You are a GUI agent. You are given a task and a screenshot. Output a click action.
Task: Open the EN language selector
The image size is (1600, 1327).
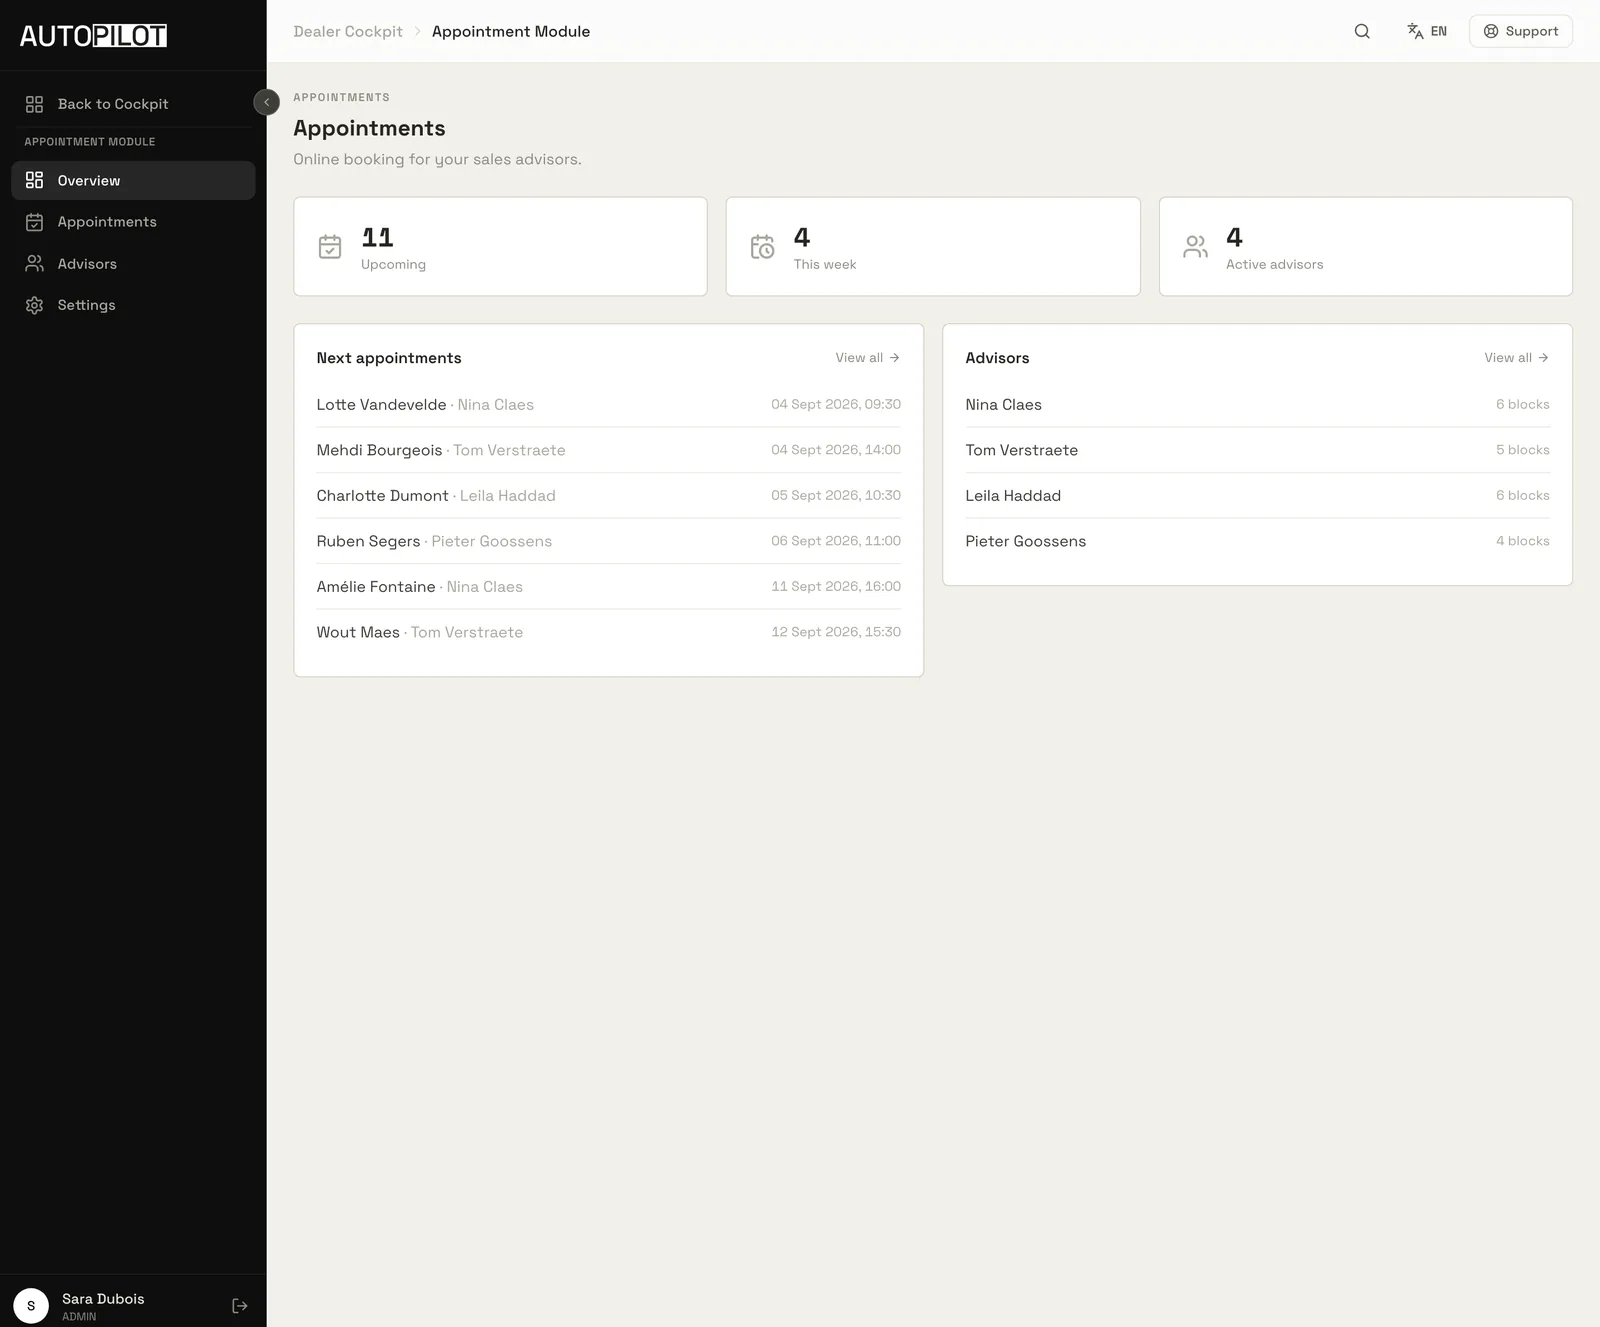pyautogui.click(x=1427, y=31)
